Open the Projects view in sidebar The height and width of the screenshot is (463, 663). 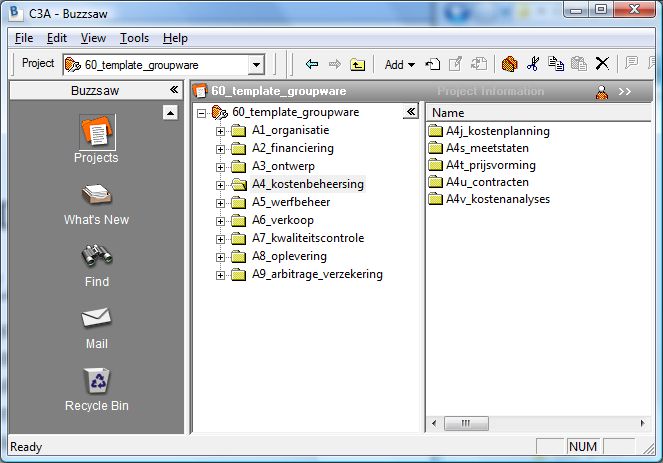click(x=97, y=139)
